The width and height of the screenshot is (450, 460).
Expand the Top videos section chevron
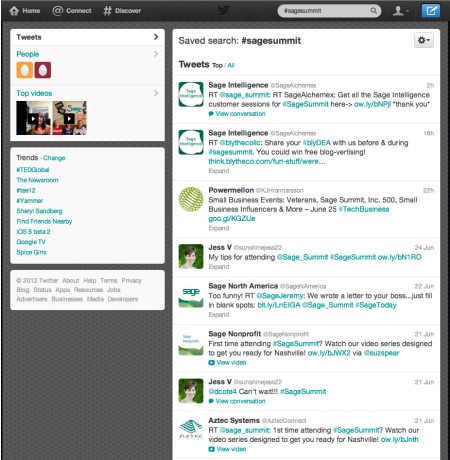point(156,93)
